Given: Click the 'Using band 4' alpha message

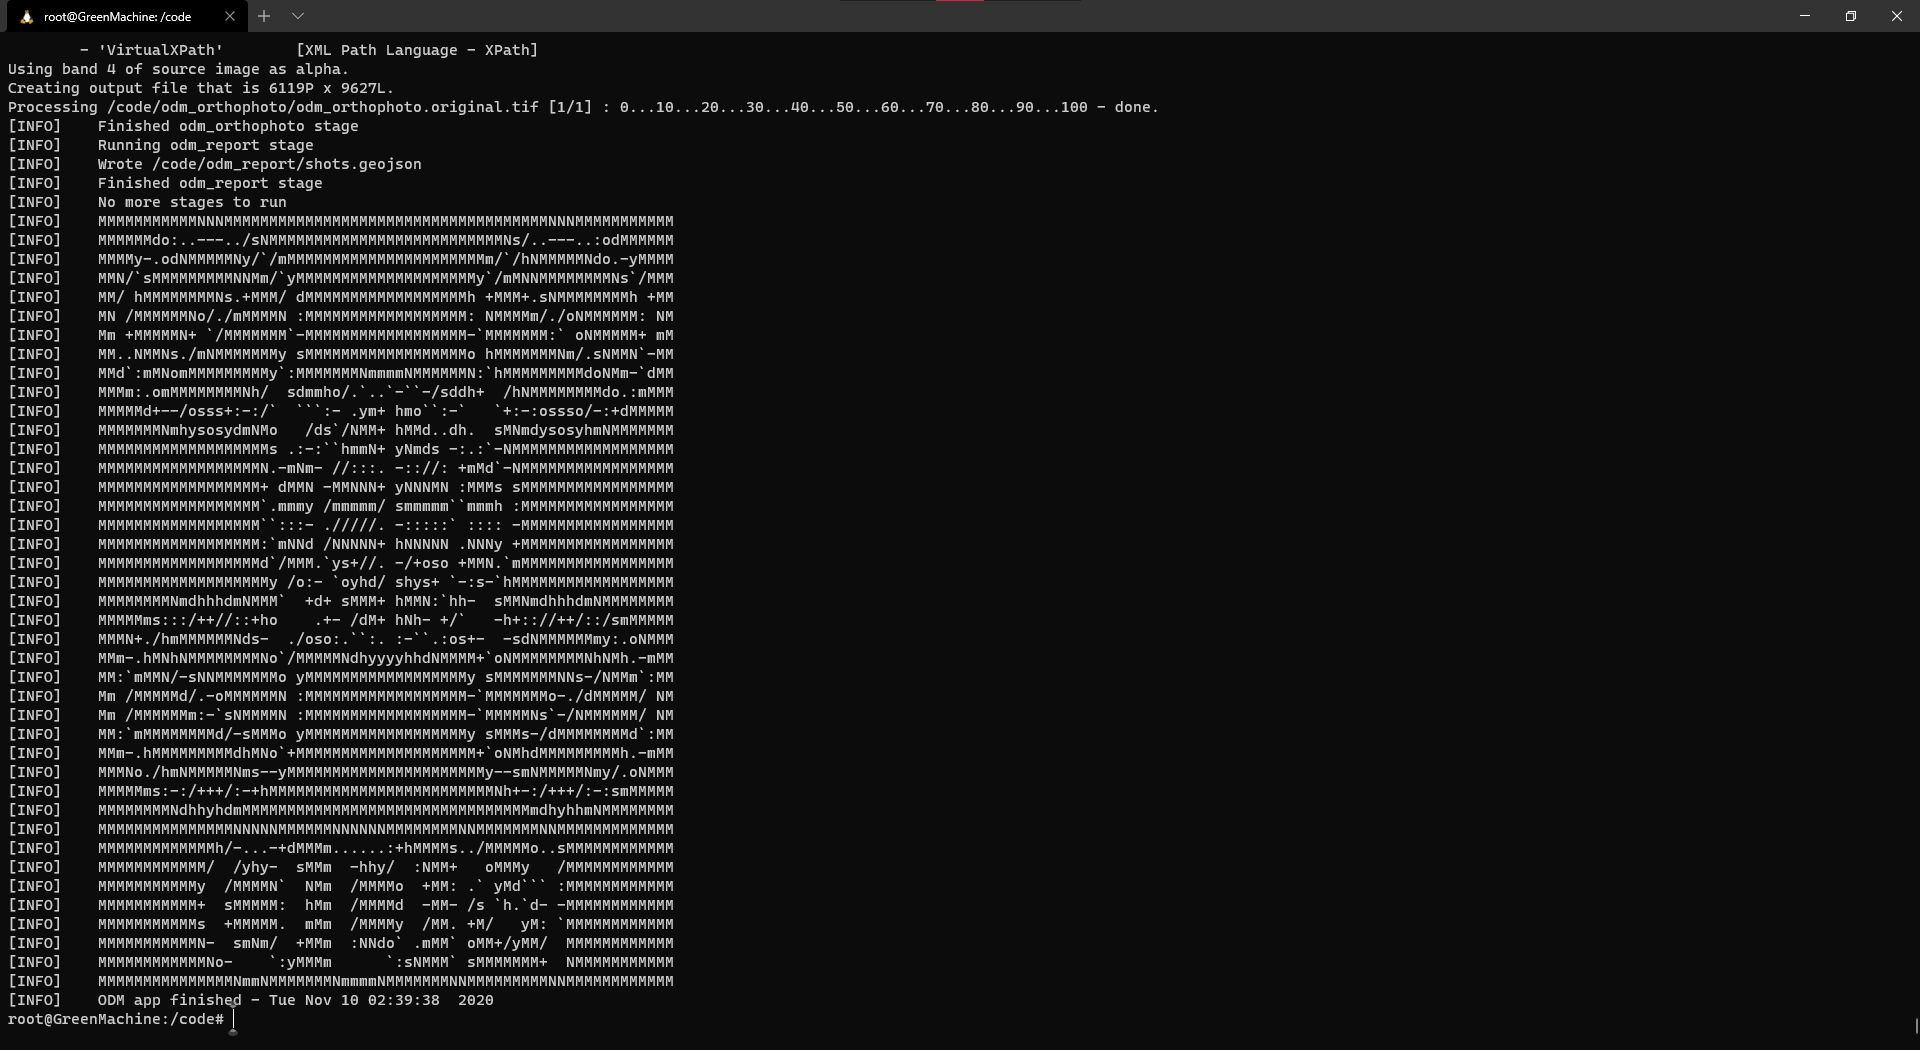Looking at the screenshot, I should tap(178, 69).
